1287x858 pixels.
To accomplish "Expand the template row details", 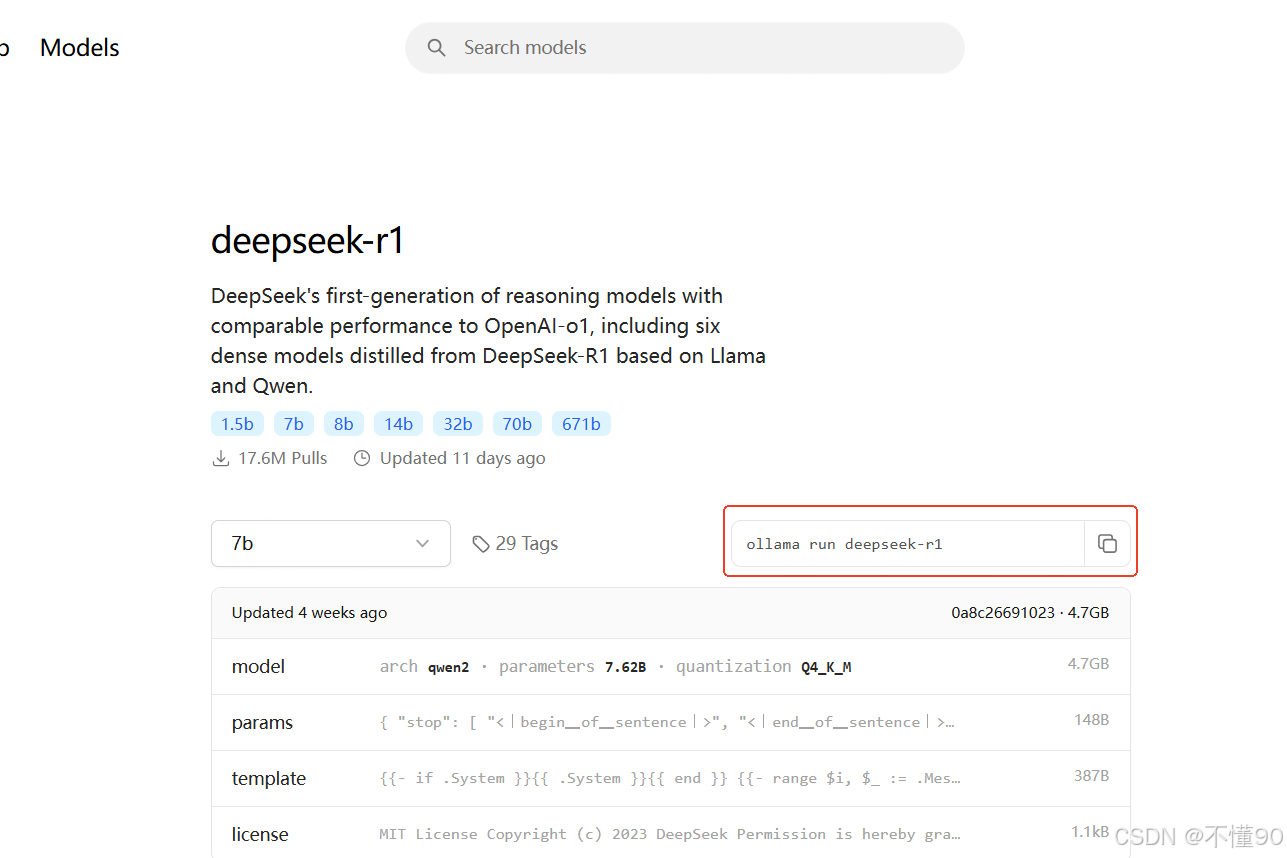I will point(268,778).
